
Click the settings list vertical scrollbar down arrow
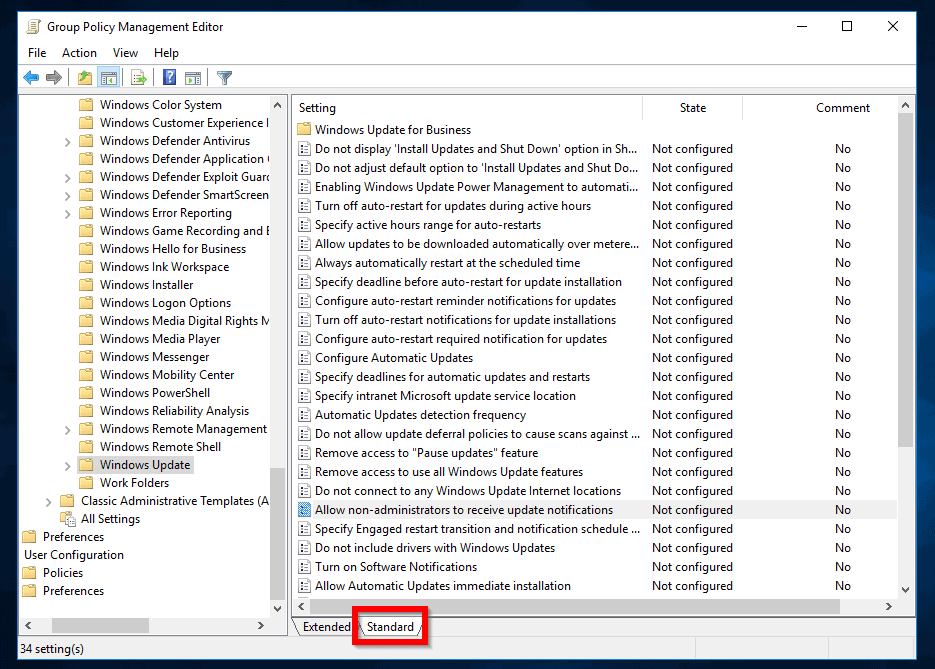click(906, 589)
